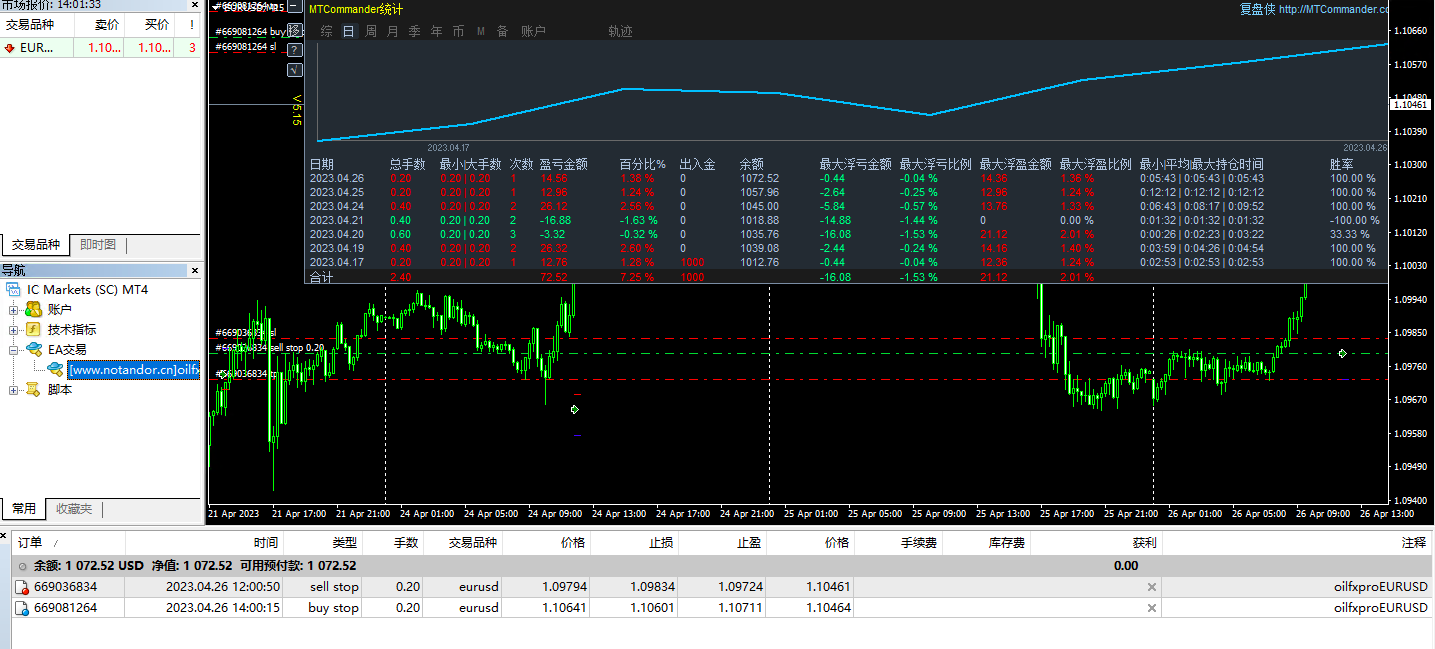This screenshot has width=1435, height=649.
Task: Click the 轨迹 button in the stats panel
Action: pos(623,31)
